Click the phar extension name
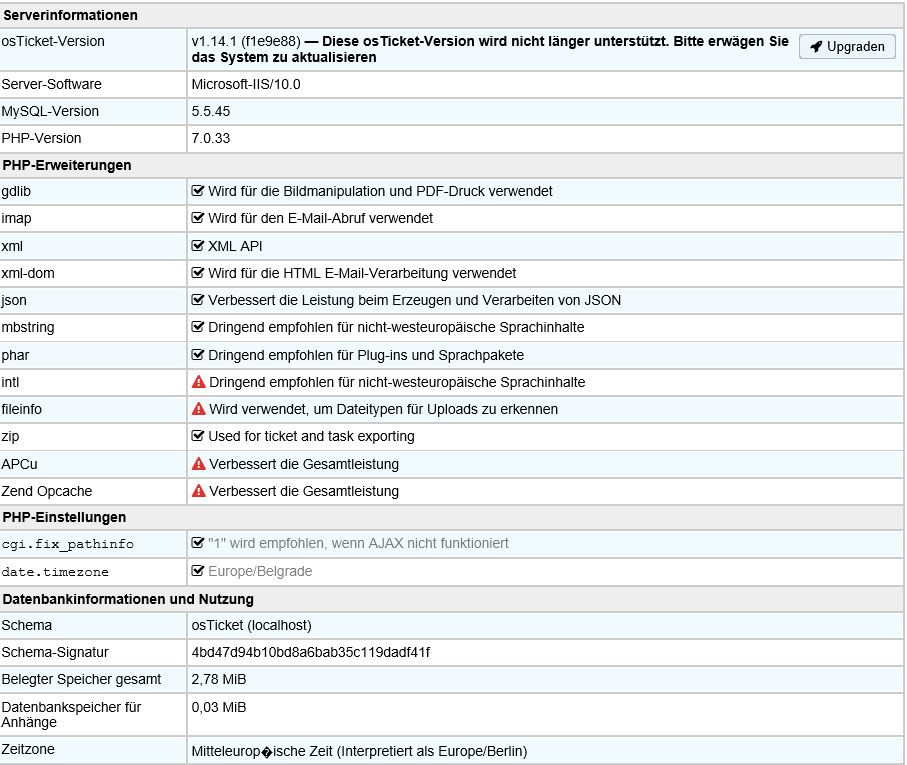 point(15,355)
